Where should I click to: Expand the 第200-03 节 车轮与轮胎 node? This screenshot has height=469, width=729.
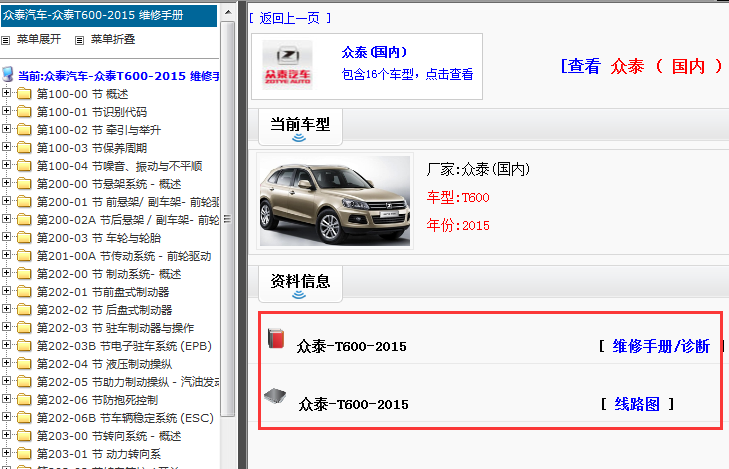6,236
